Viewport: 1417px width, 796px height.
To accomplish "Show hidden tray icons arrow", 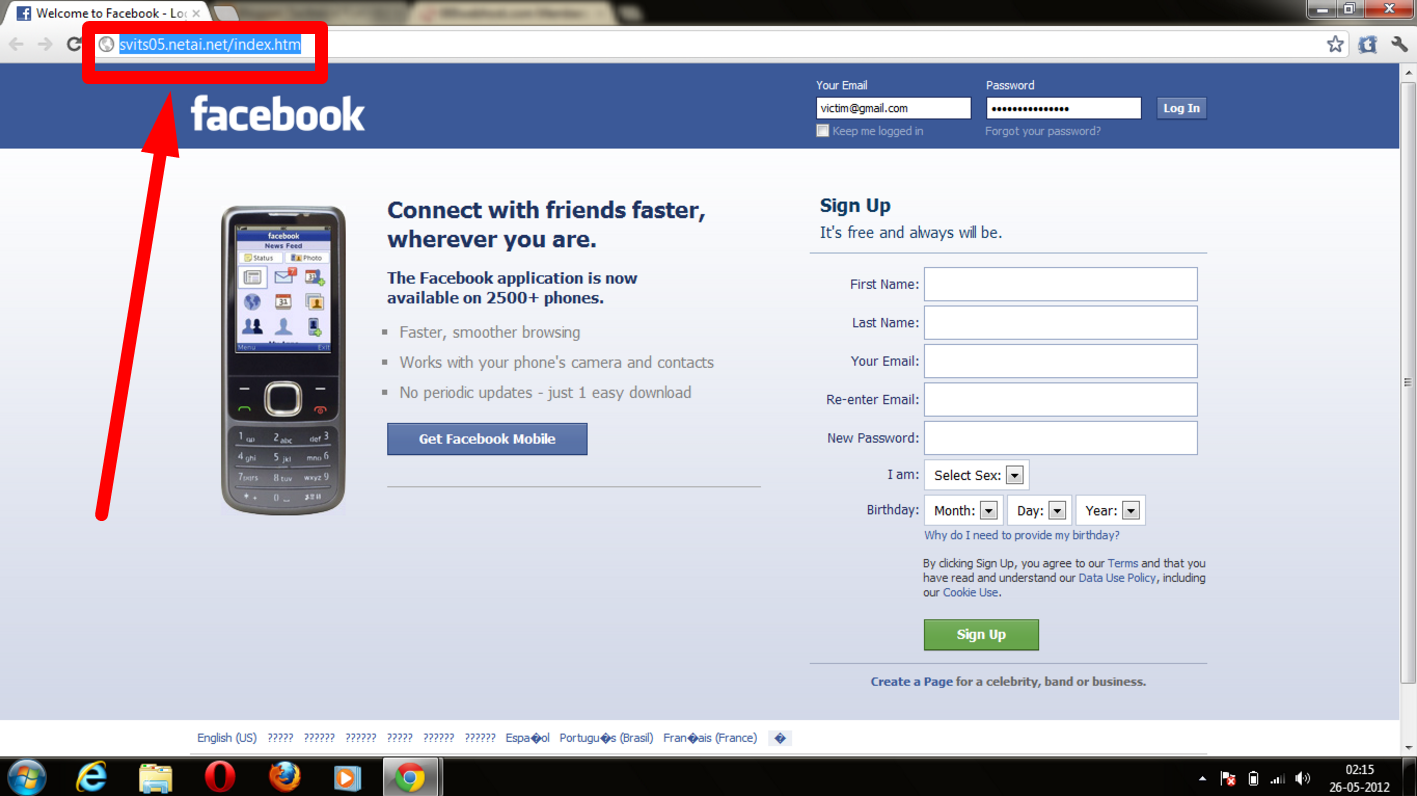I will (x=1202, y=778).
